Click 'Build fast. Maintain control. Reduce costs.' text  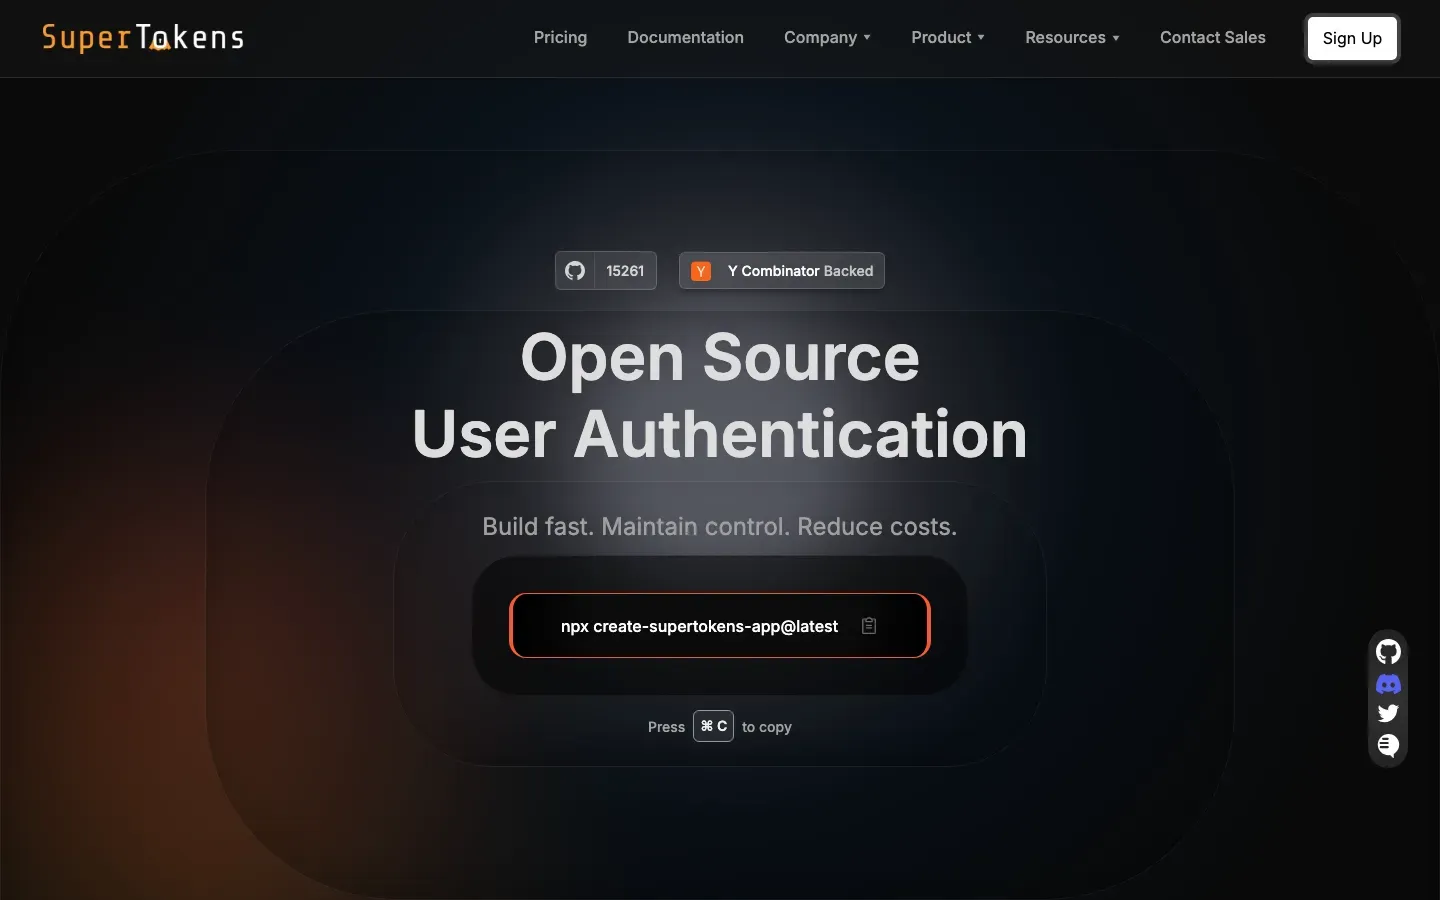pyautogui.click(x=720, y=527)
